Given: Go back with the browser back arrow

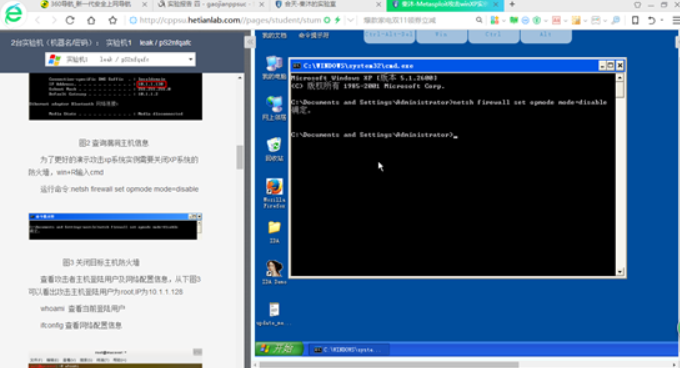Looking at the screenshot, I should point(38,20).
